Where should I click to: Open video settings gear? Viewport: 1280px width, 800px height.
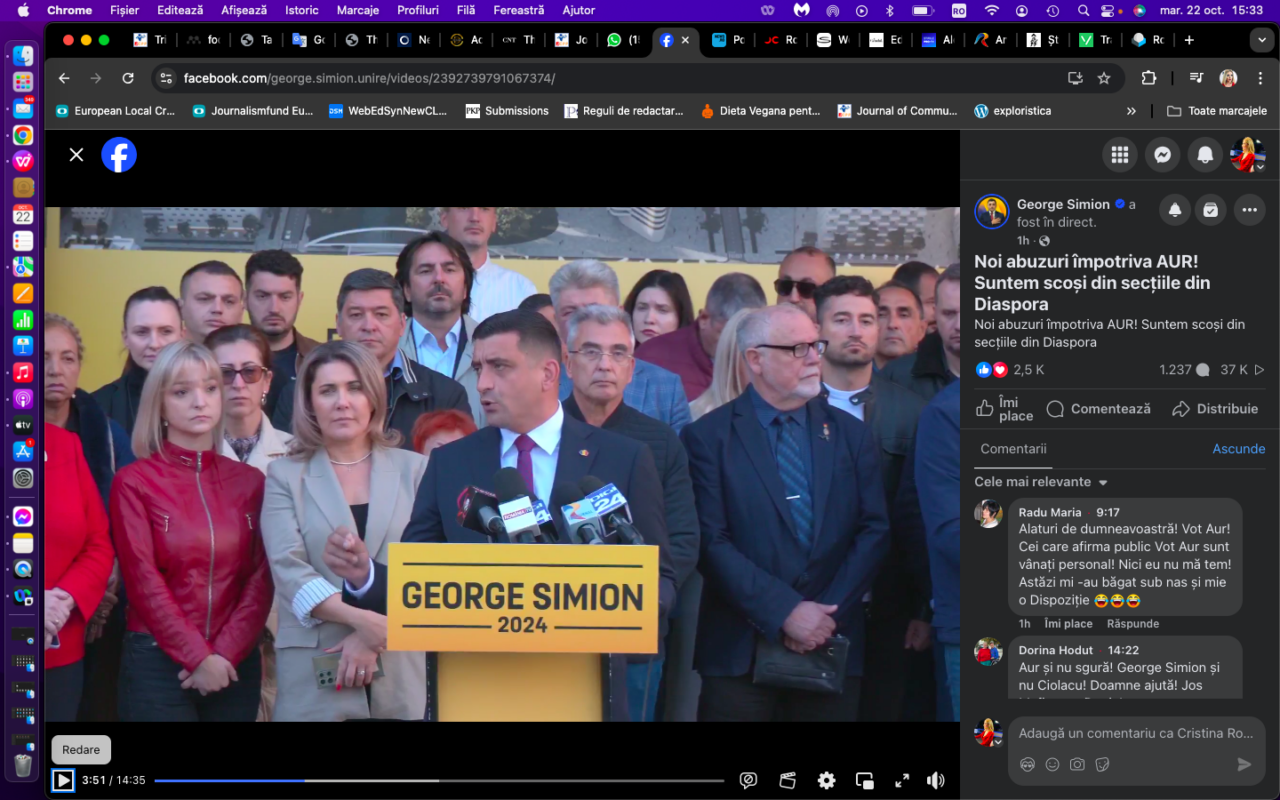pyautogui.click(x=826, y=780)
